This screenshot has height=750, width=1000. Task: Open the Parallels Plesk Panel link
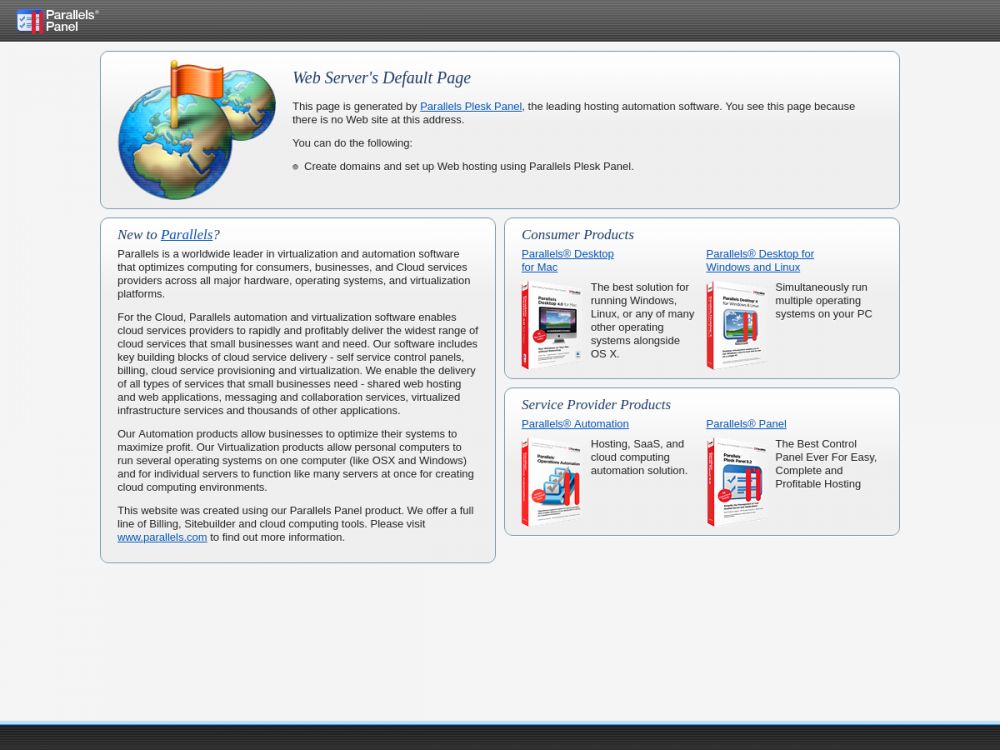point(470,106)
